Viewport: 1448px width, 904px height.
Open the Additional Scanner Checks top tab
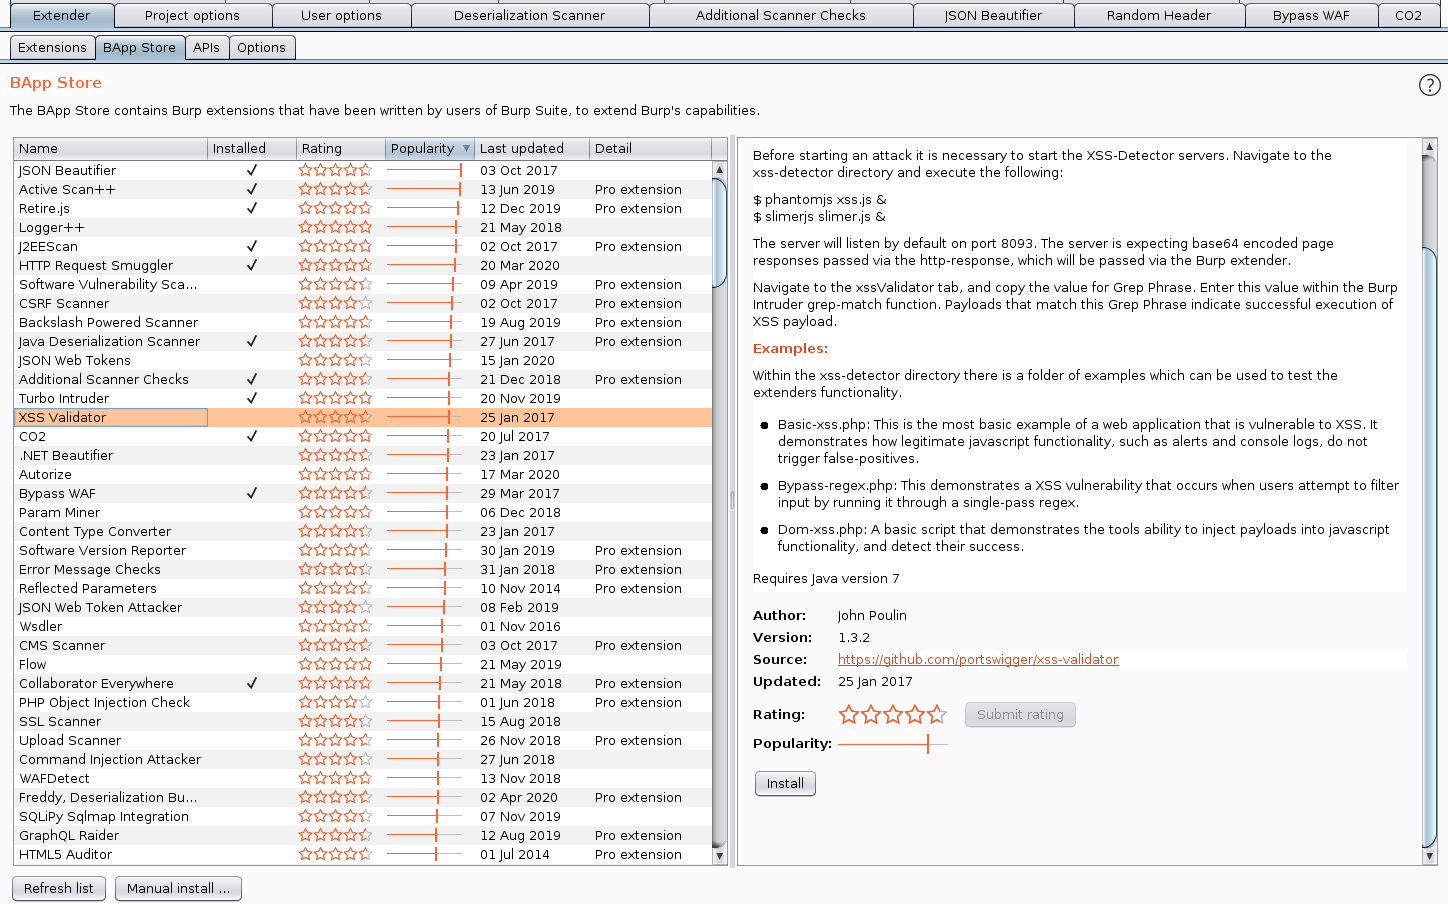pyautogui.click(x=781, y=15)
